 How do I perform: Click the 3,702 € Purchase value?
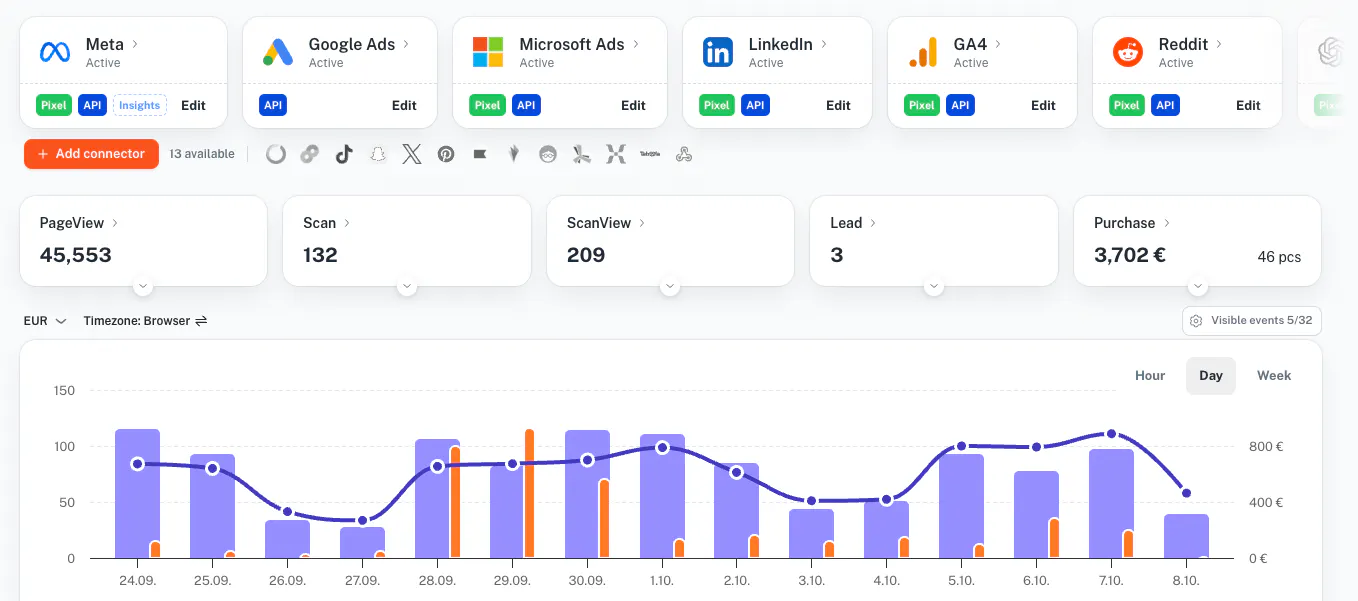click(1130, 255)
